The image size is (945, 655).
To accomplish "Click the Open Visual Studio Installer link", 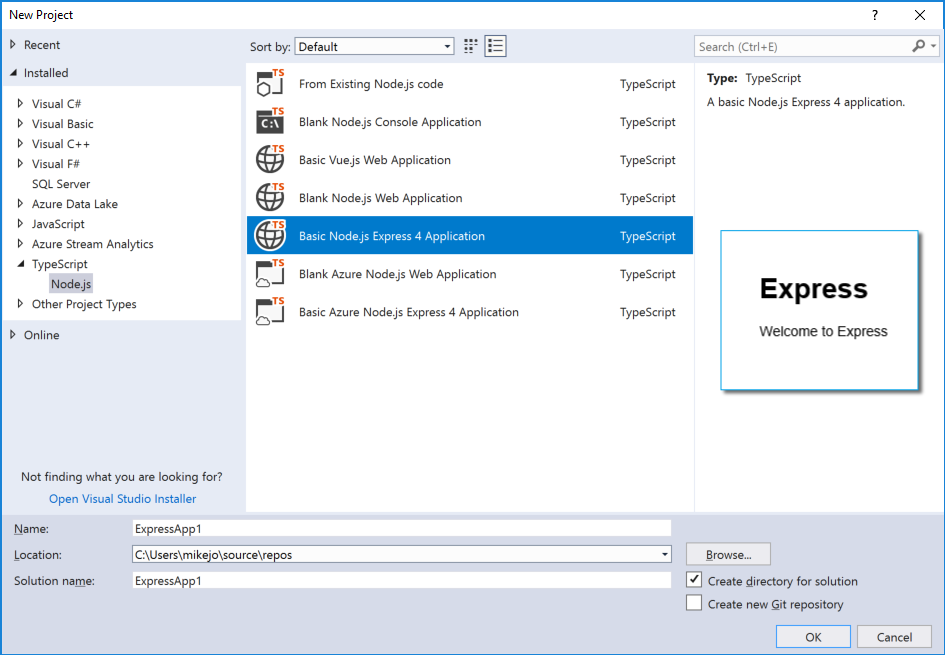I will coord(122,498).
